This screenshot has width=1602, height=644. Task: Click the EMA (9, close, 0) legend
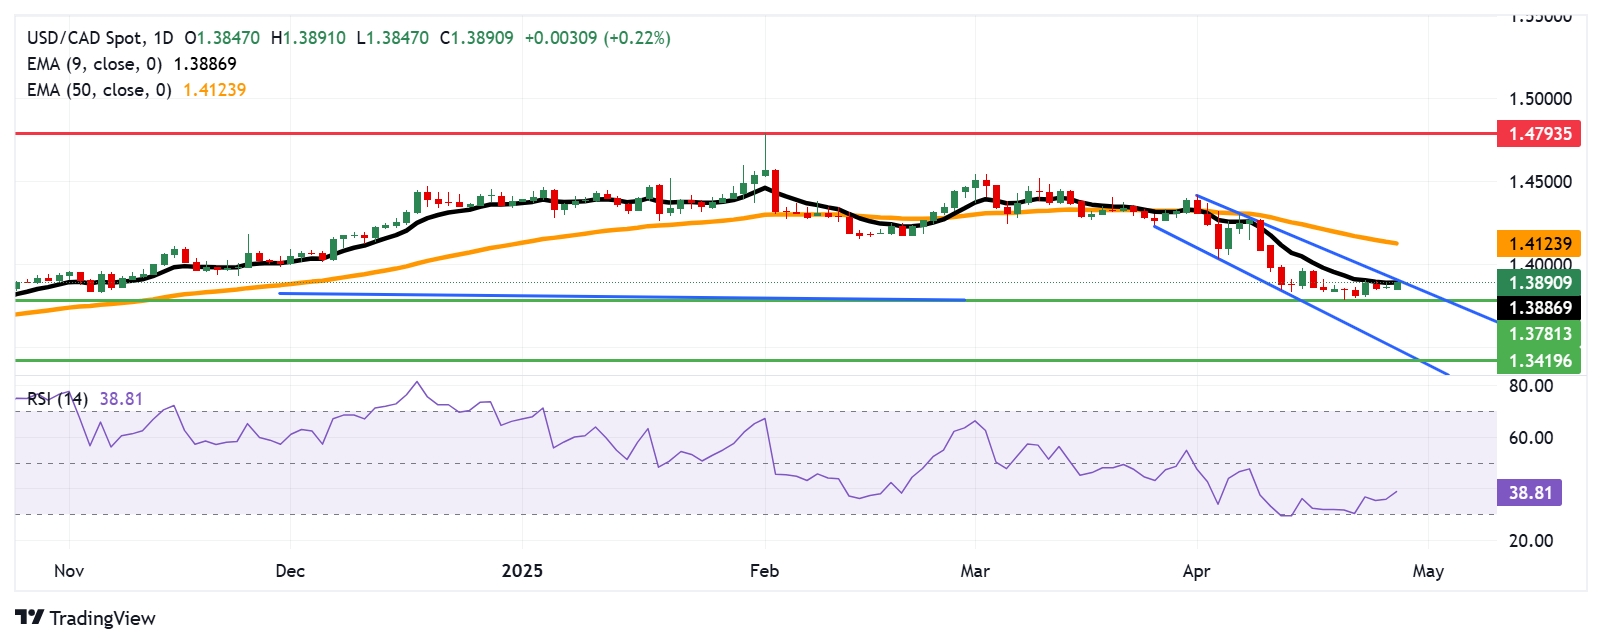94,64
